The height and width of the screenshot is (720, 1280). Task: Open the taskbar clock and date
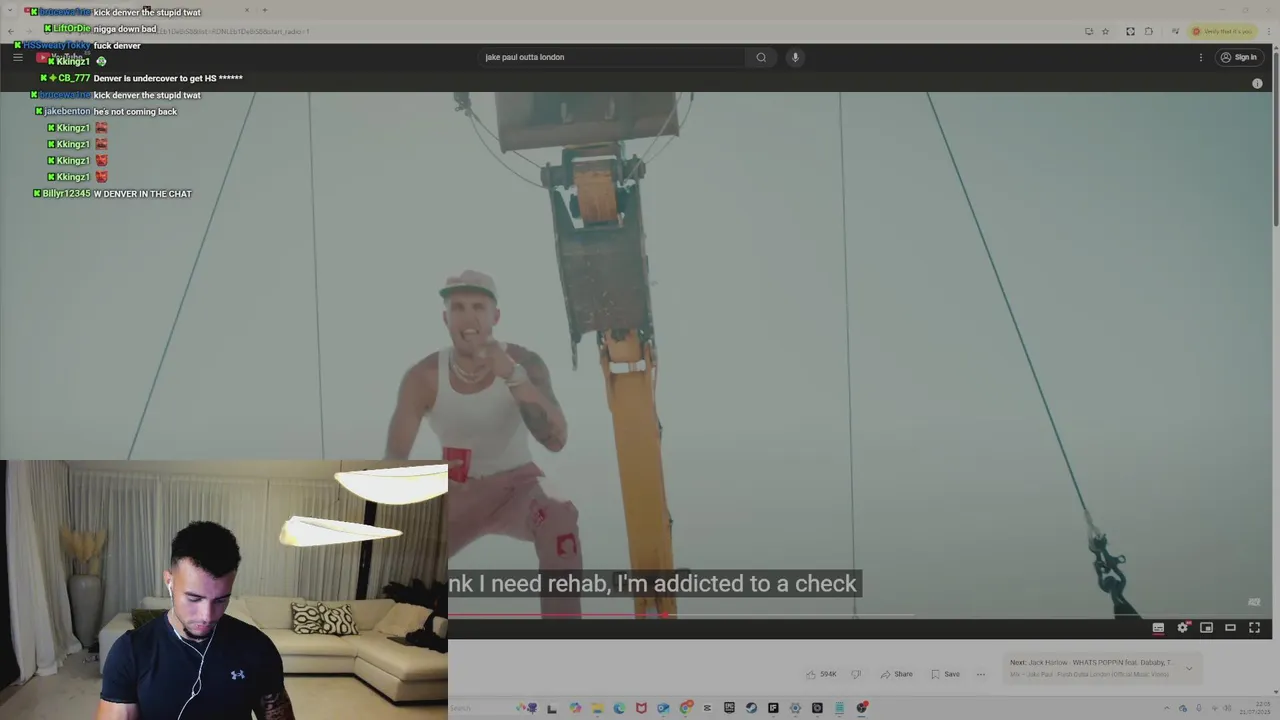tap(1254, 708)
